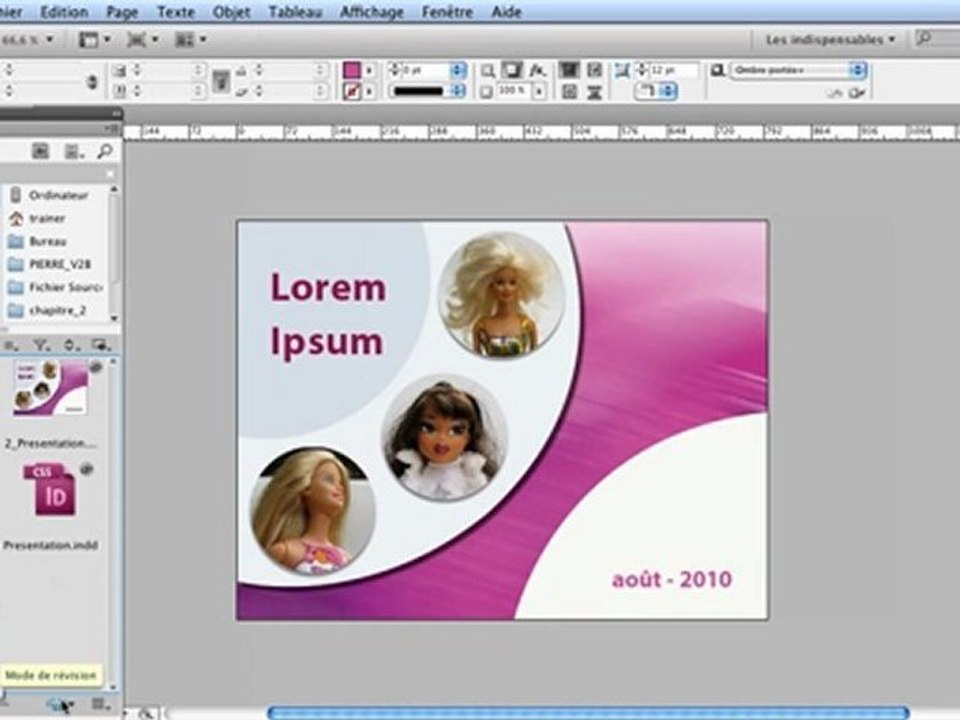Viewport: 960px width, 720px height.
Task: Open the Affichage menu
Action: [372, 12]
